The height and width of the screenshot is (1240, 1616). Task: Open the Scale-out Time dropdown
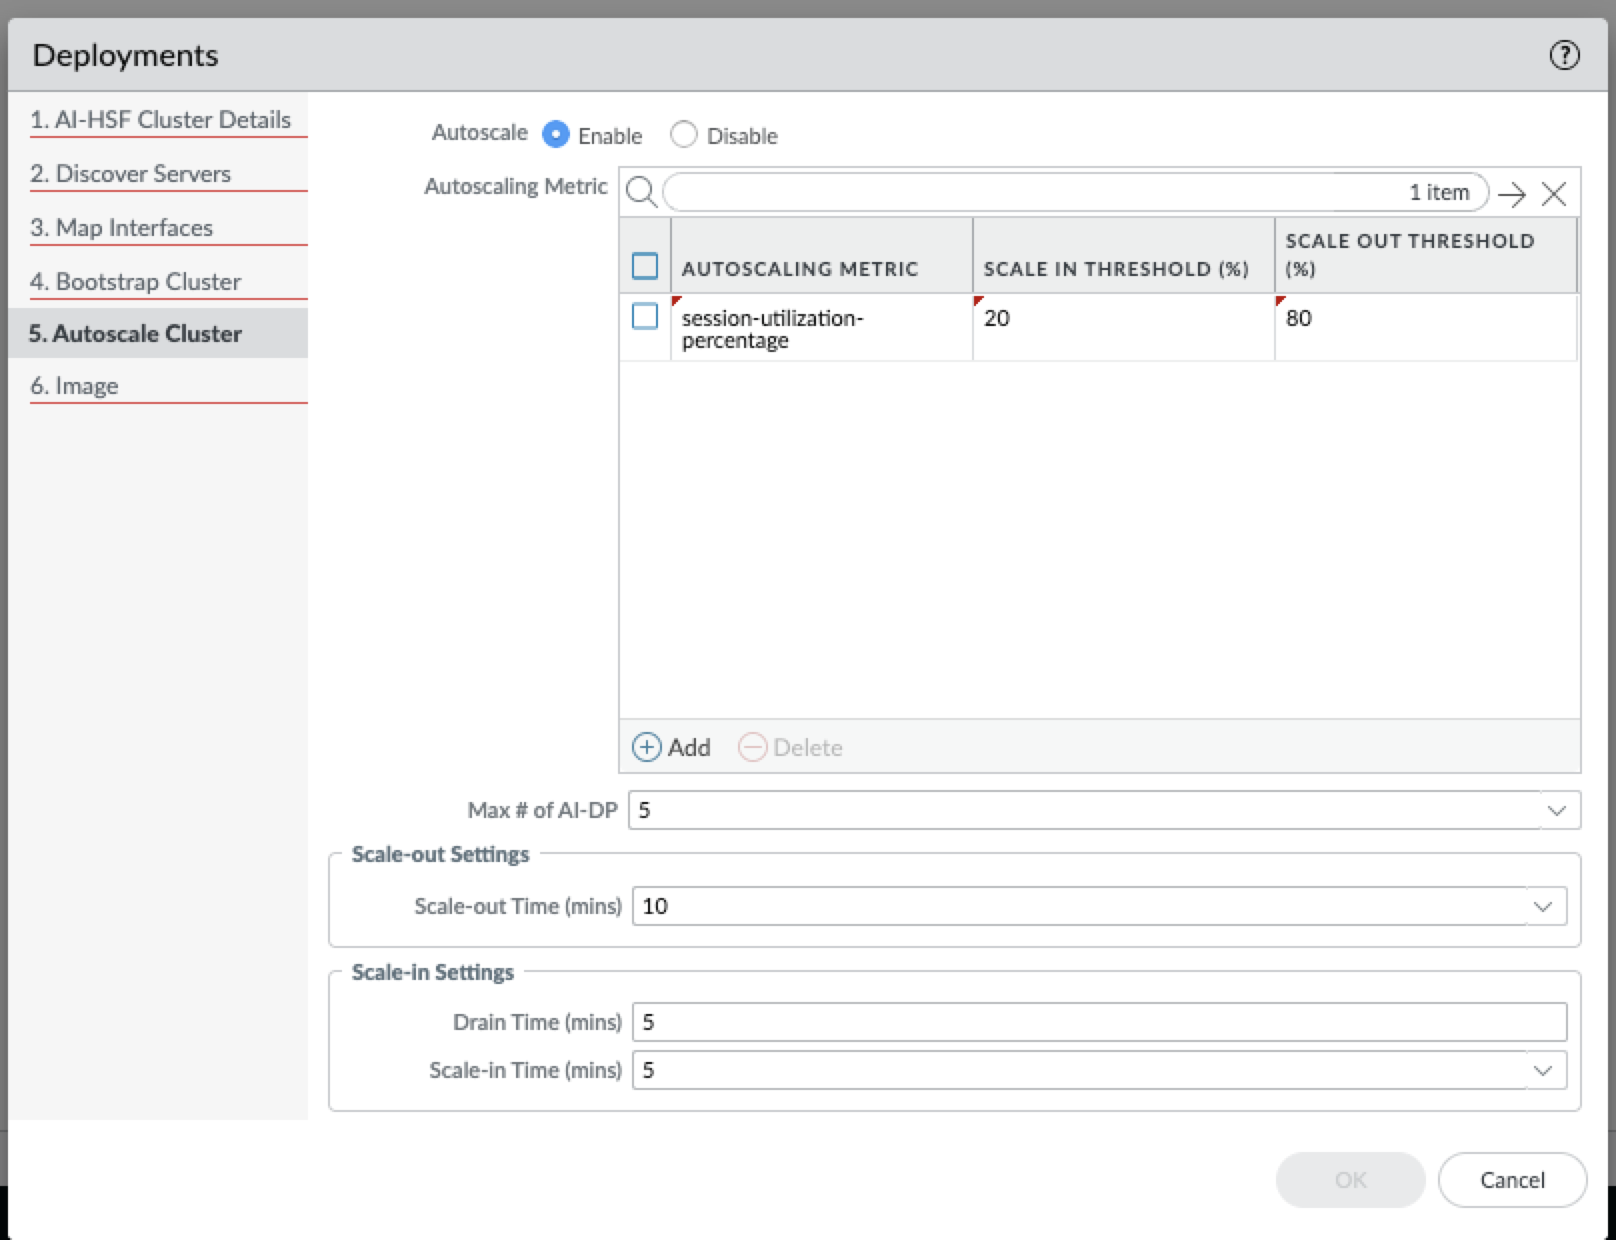click(x=1542, y=906)
